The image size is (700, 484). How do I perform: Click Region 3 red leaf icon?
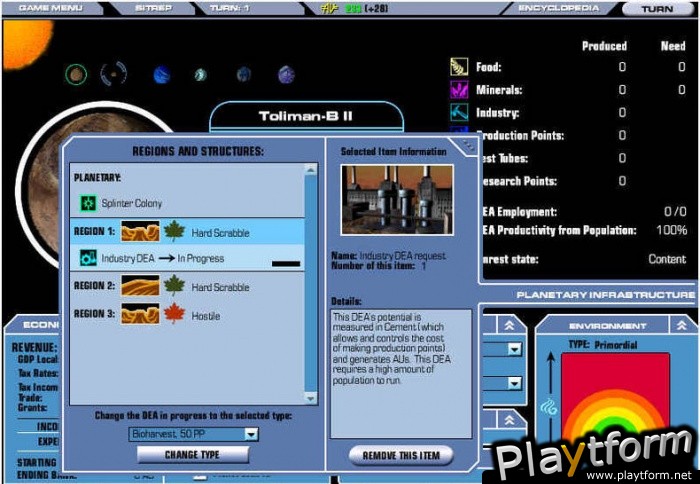[x=174, y=314]
